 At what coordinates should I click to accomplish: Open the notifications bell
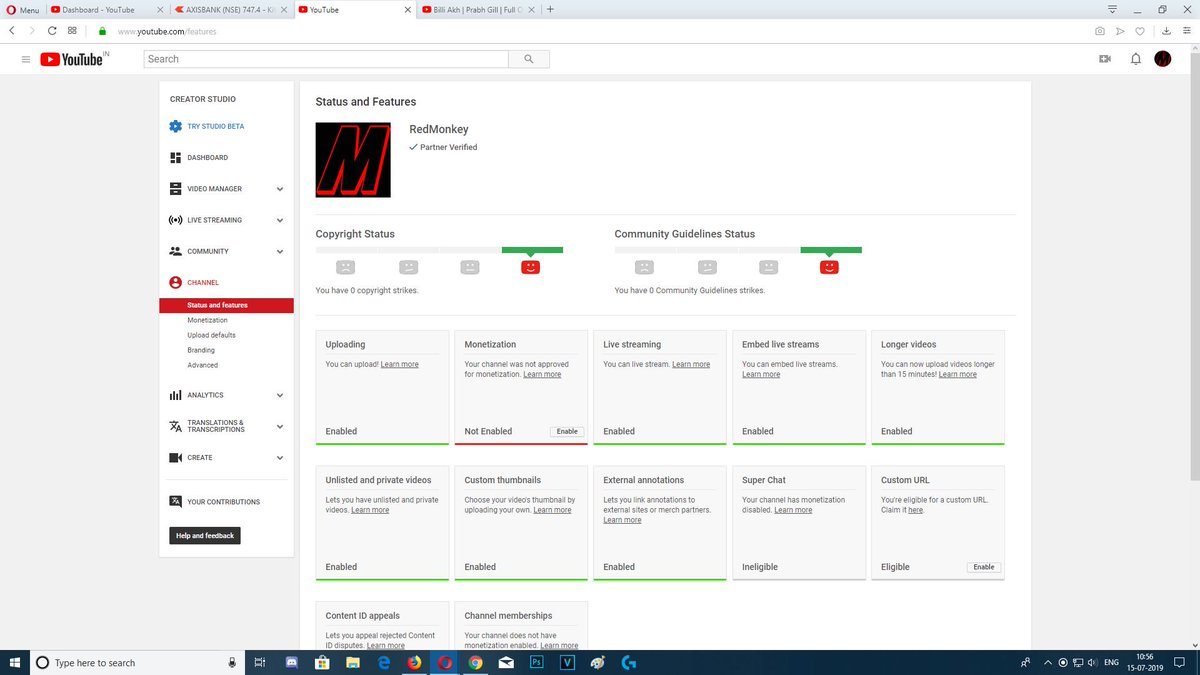[x=1135, y=59]
